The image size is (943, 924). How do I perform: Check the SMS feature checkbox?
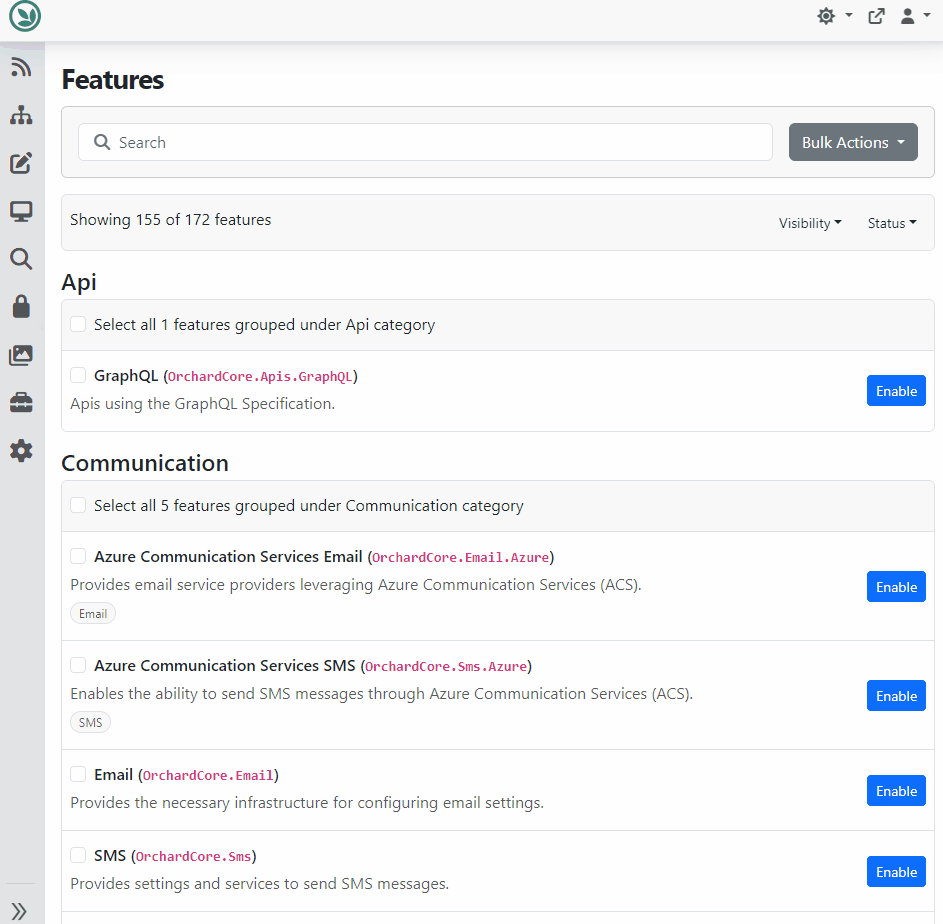(x=78, y=855)
